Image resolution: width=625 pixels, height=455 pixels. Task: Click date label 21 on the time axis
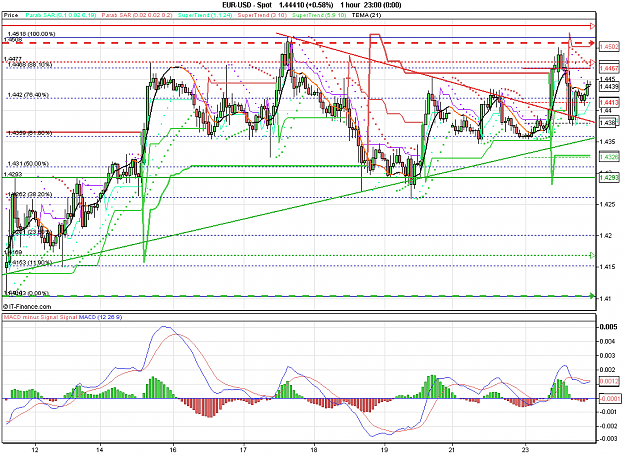(x=453, y=449)
